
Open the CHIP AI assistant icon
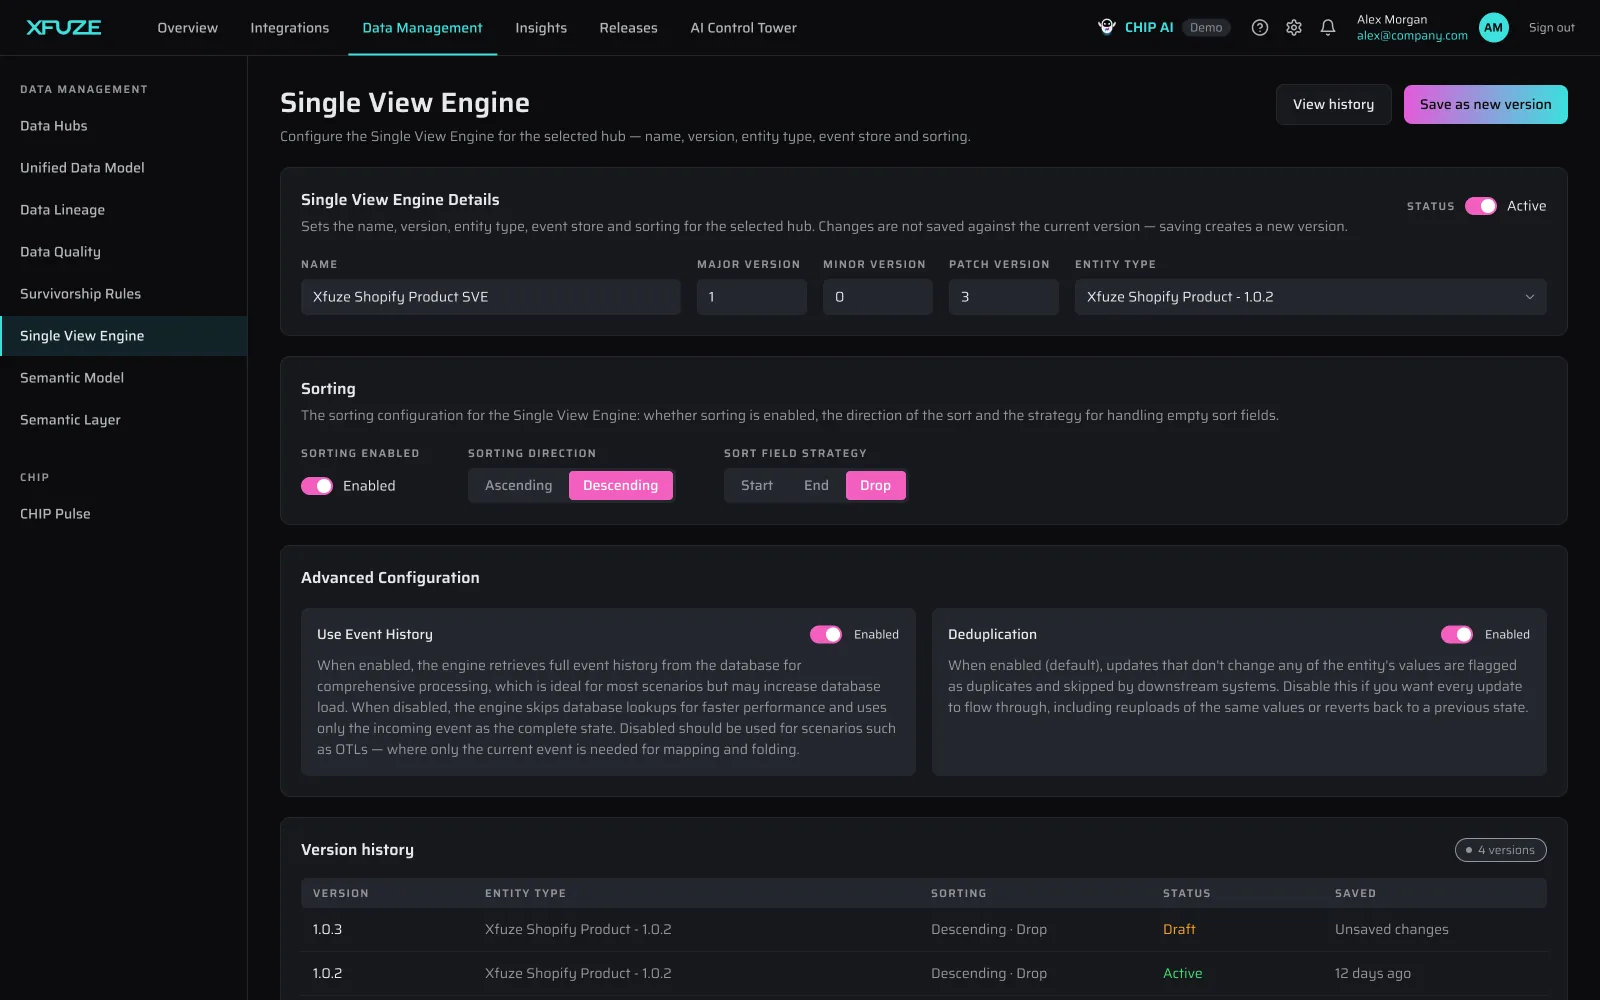click(x=1107, y=27)
